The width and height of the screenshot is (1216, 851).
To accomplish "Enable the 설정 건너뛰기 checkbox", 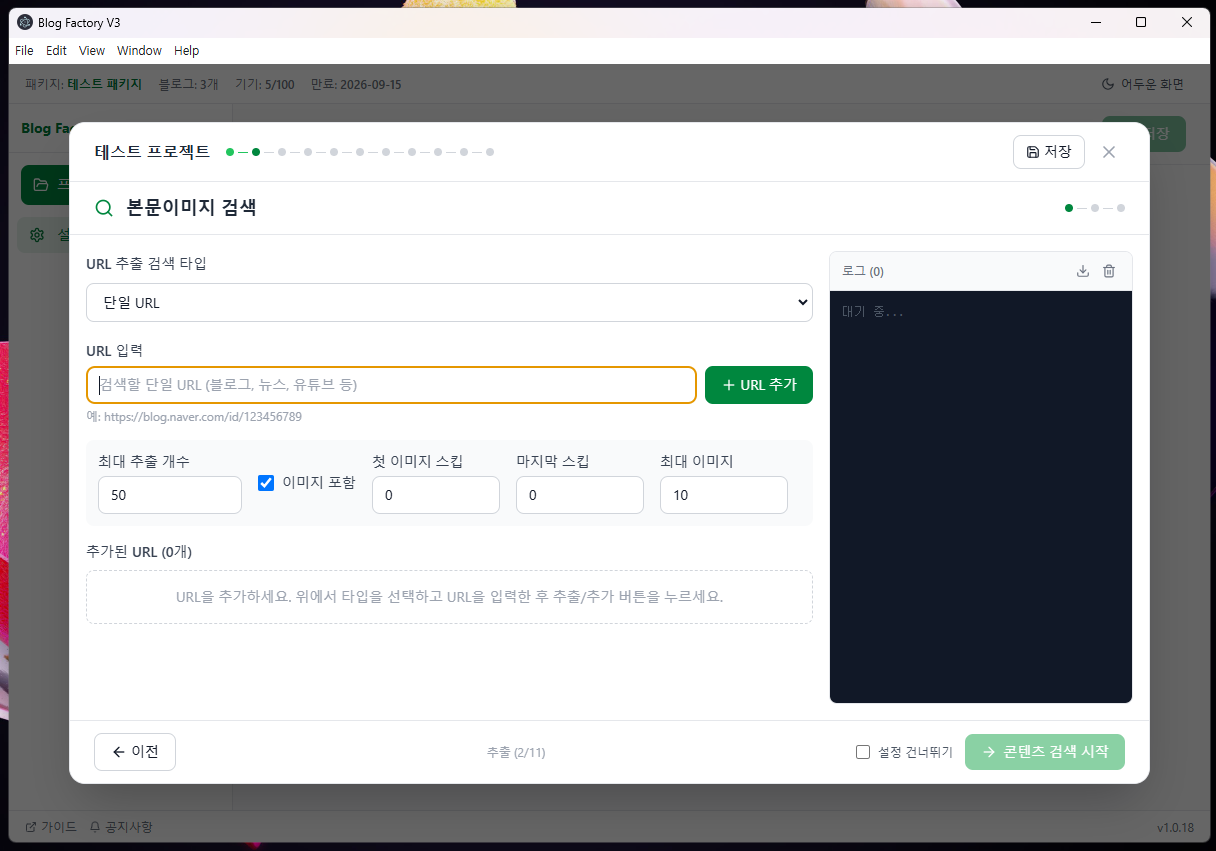I will coord(863,751).
